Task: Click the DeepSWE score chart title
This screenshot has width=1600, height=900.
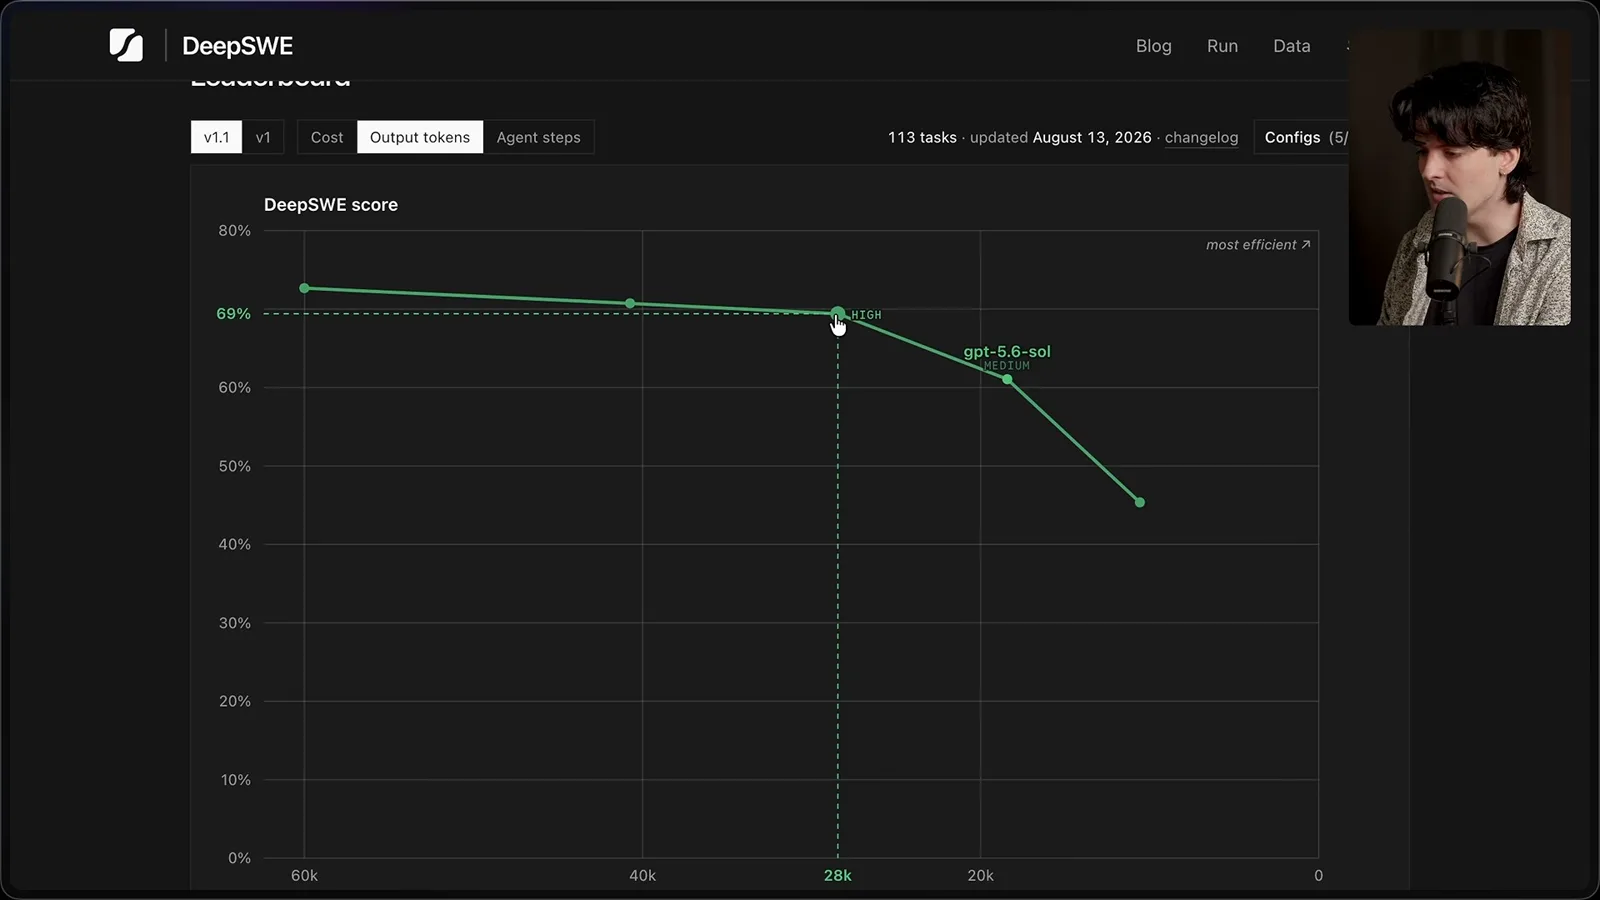Action: (331, 205)
